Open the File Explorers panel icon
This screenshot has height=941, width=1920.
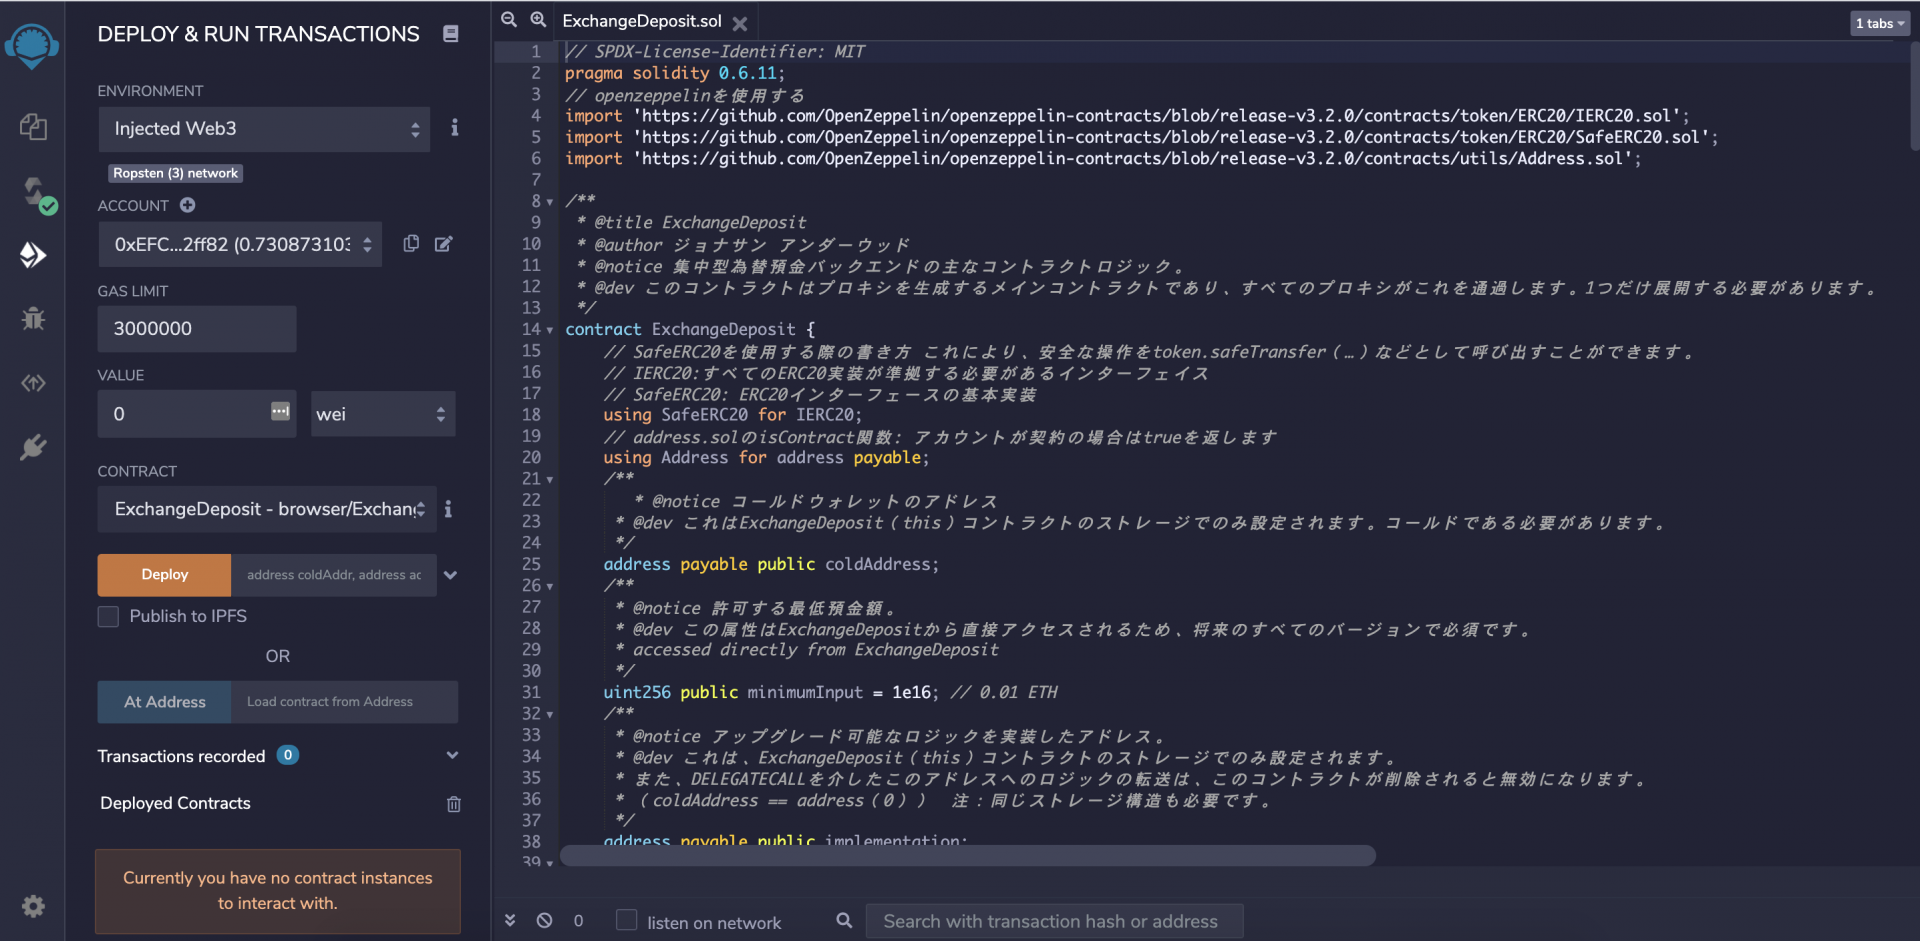(33, 127)
